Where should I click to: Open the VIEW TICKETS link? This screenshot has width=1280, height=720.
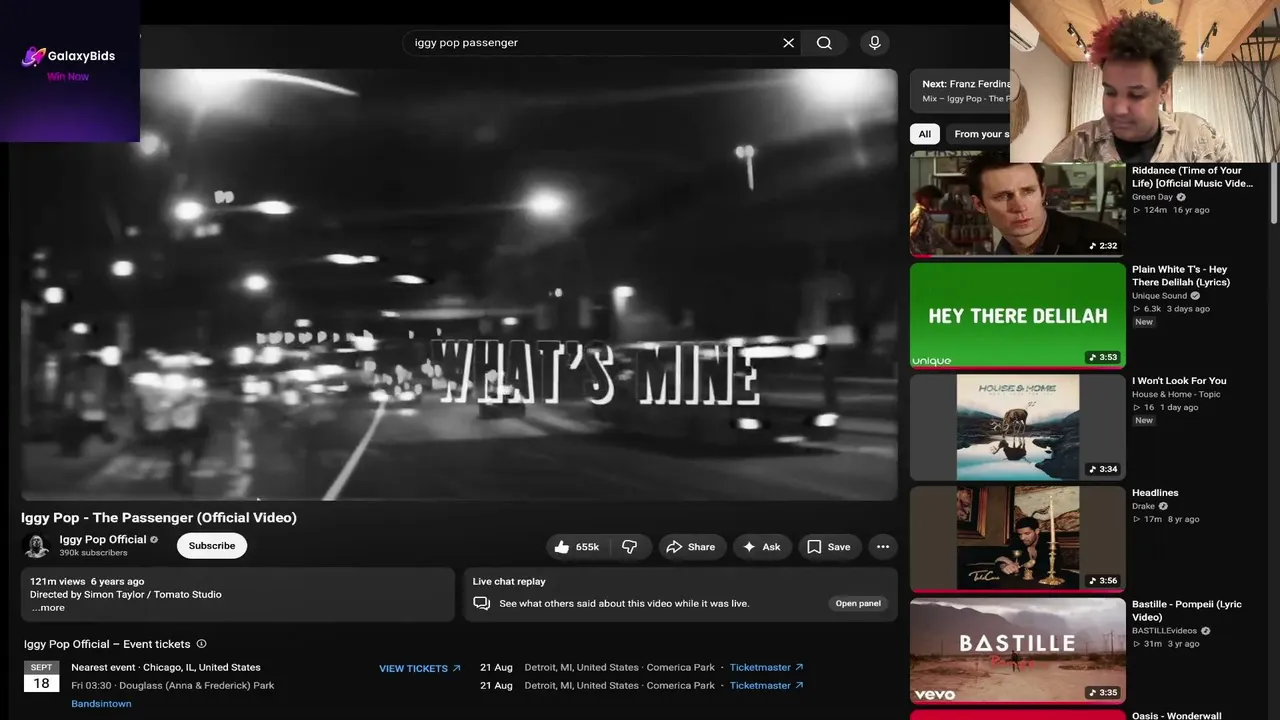pyautogui.click(x=420, y=668)
